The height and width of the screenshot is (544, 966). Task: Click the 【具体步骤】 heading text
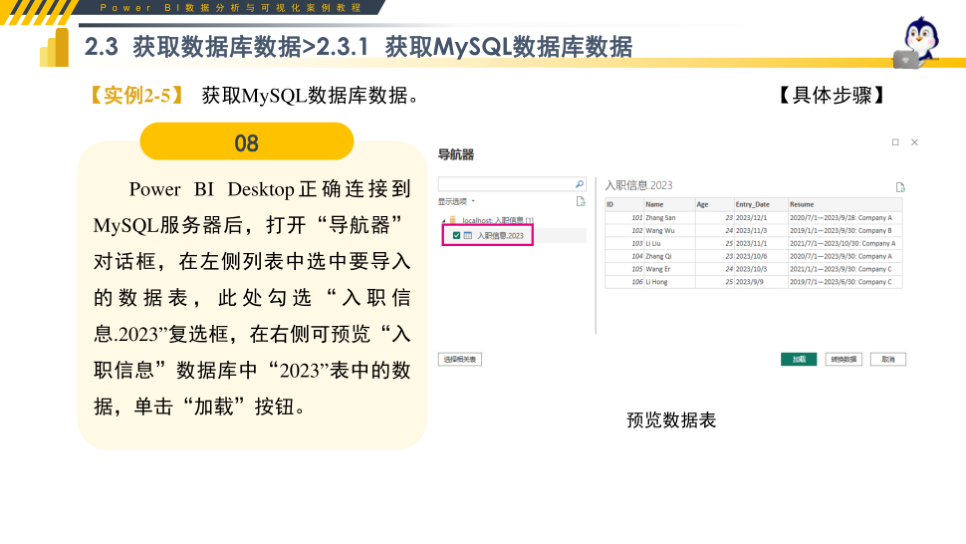[x=832, y=95]
